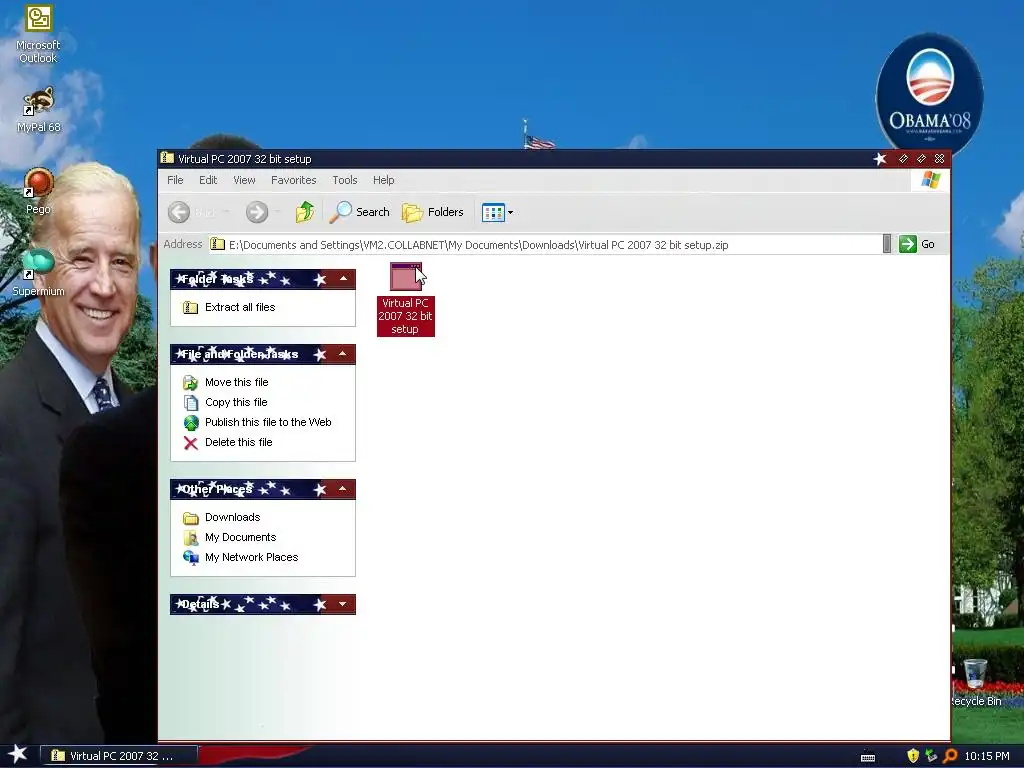Collapse the File and Folder Tasks panel
The image size is (1024, 768).
click(x=343, y=354)
